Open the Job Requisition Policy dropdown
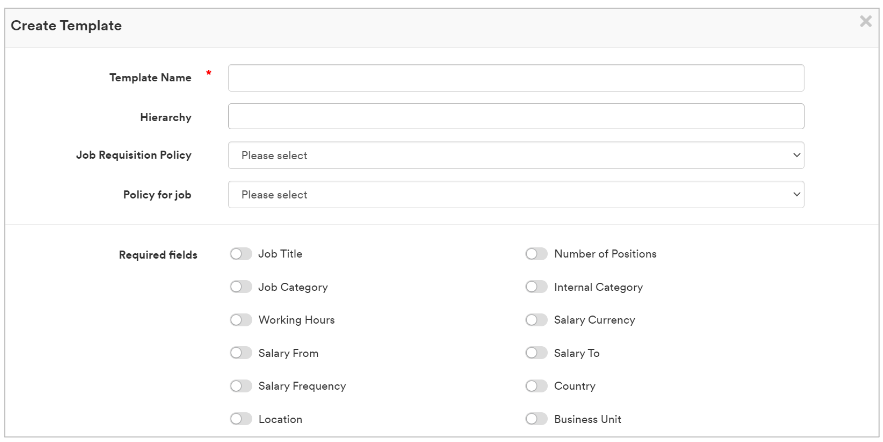 click(x=516, y=156)
